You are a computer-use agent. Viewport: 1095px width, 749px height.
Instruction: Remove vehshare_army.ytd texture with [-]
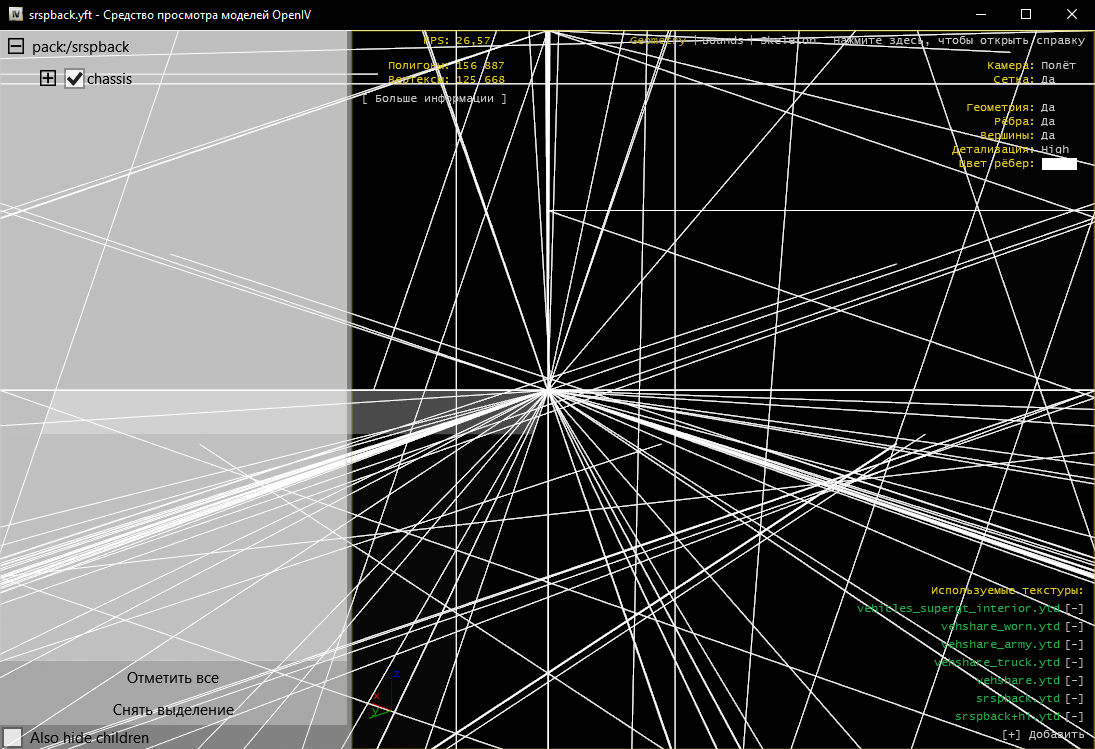point(1074,644)
